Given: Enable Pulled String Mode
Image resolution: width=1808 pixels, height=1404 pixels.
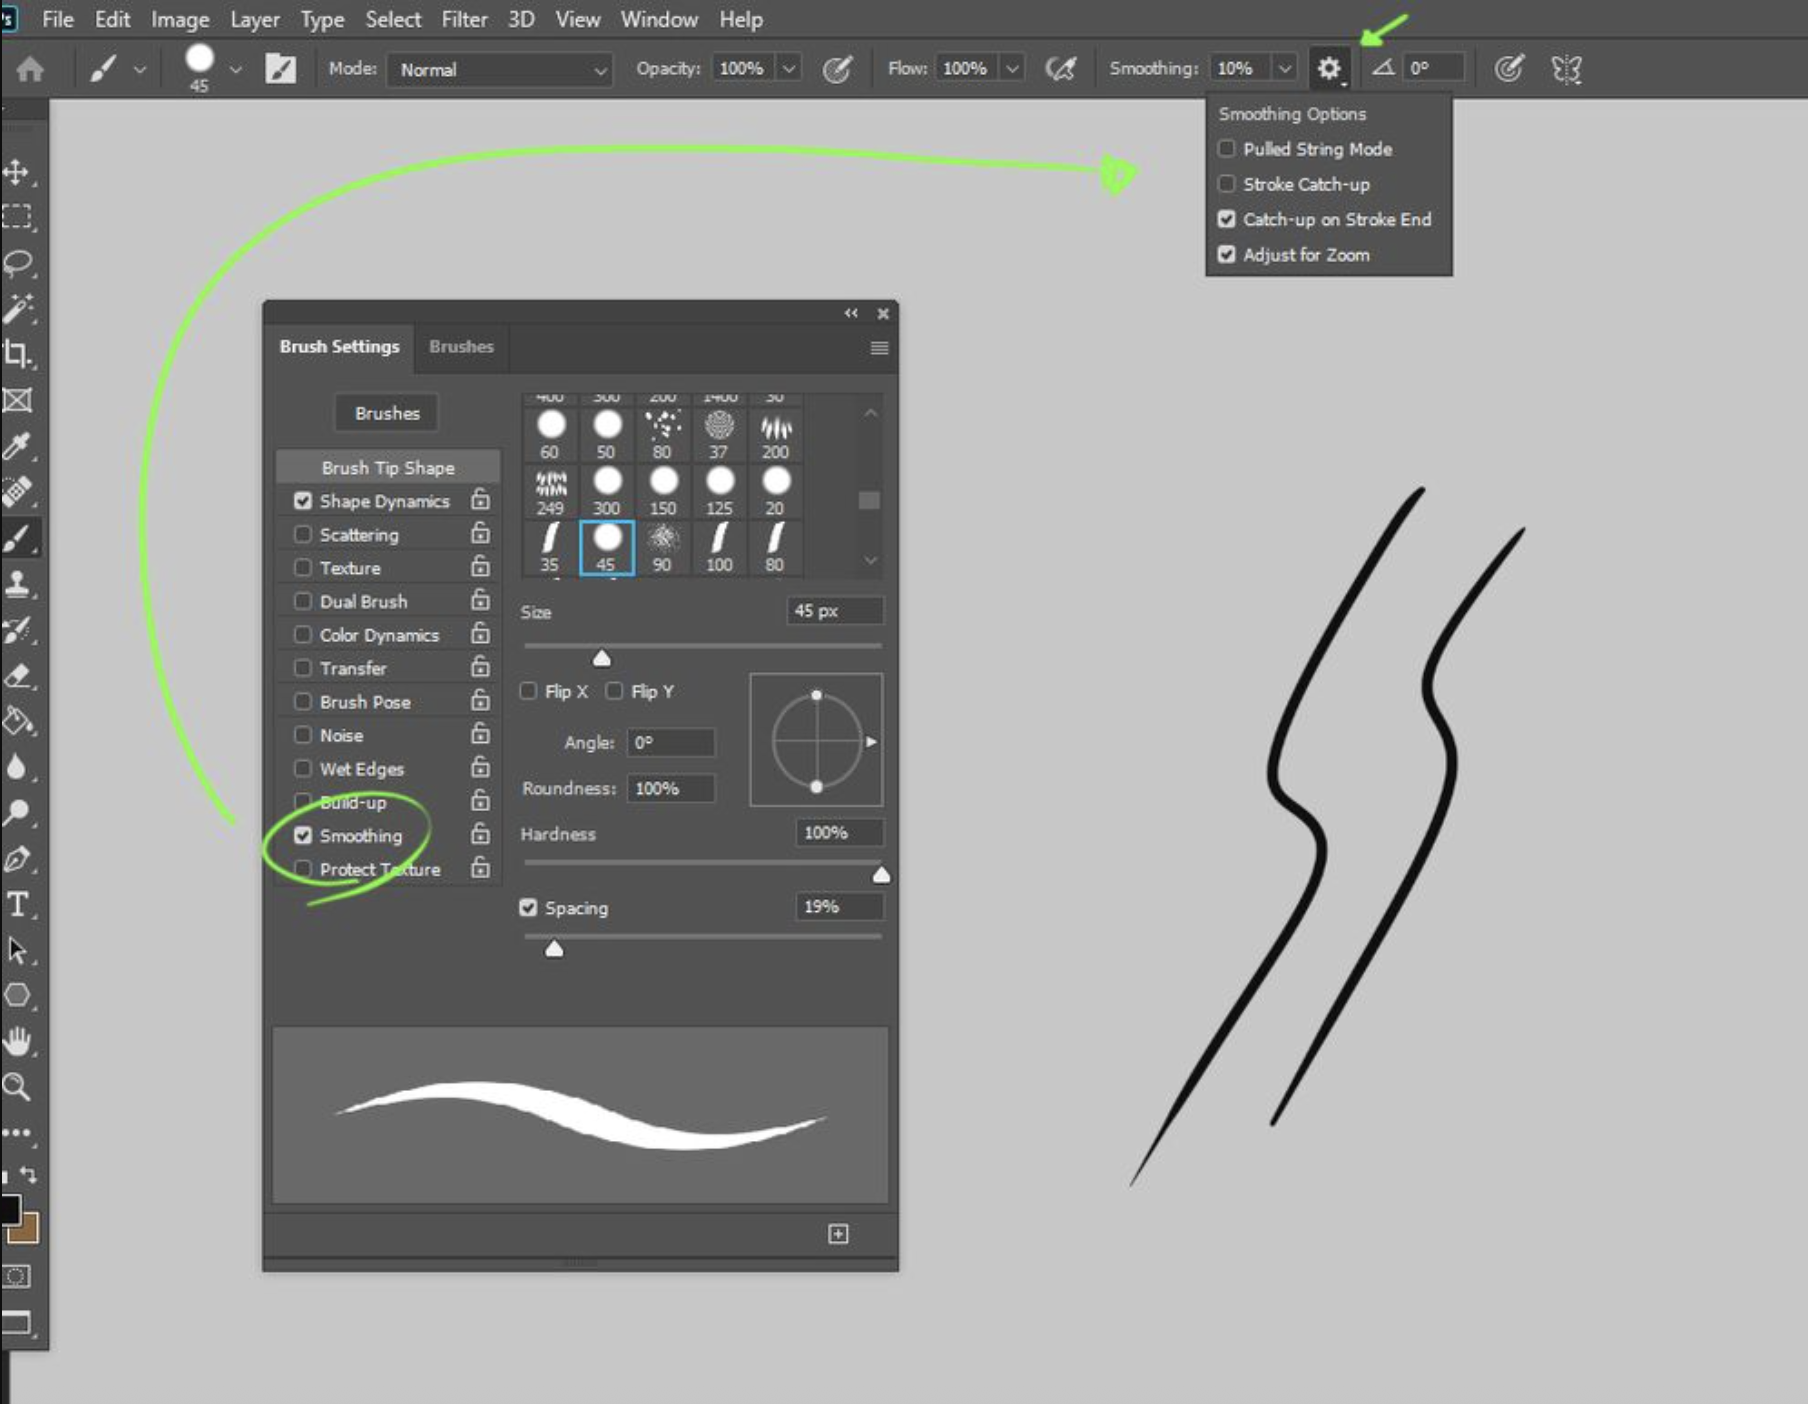Looking at the screenshot, I should point(1226,148).
